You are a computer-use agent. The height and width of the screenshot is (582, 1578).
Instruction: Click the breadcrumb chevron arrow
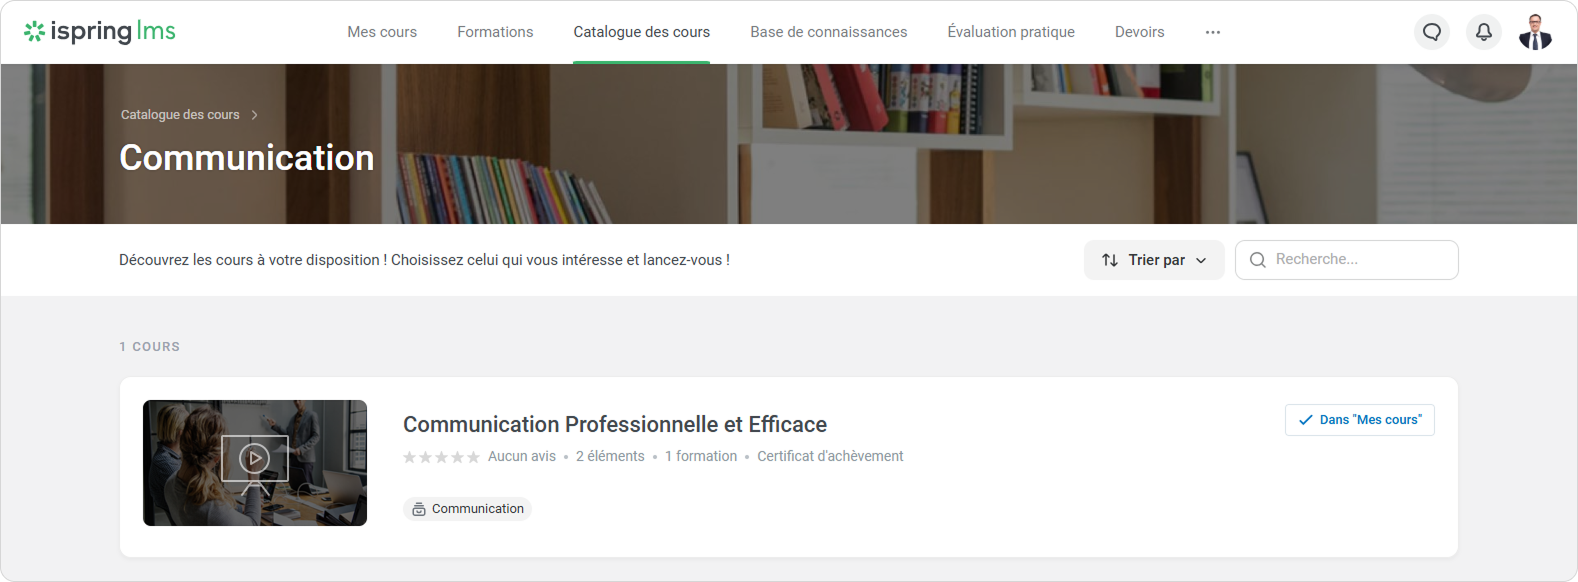click(255, 115)
